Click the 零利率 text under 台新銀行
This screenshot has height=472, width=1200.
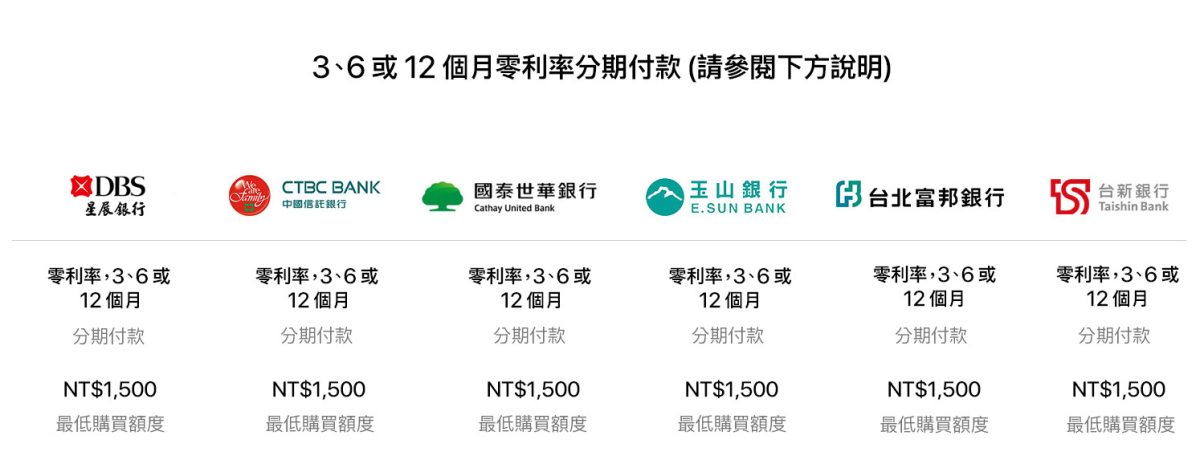tap(1118, 287)
